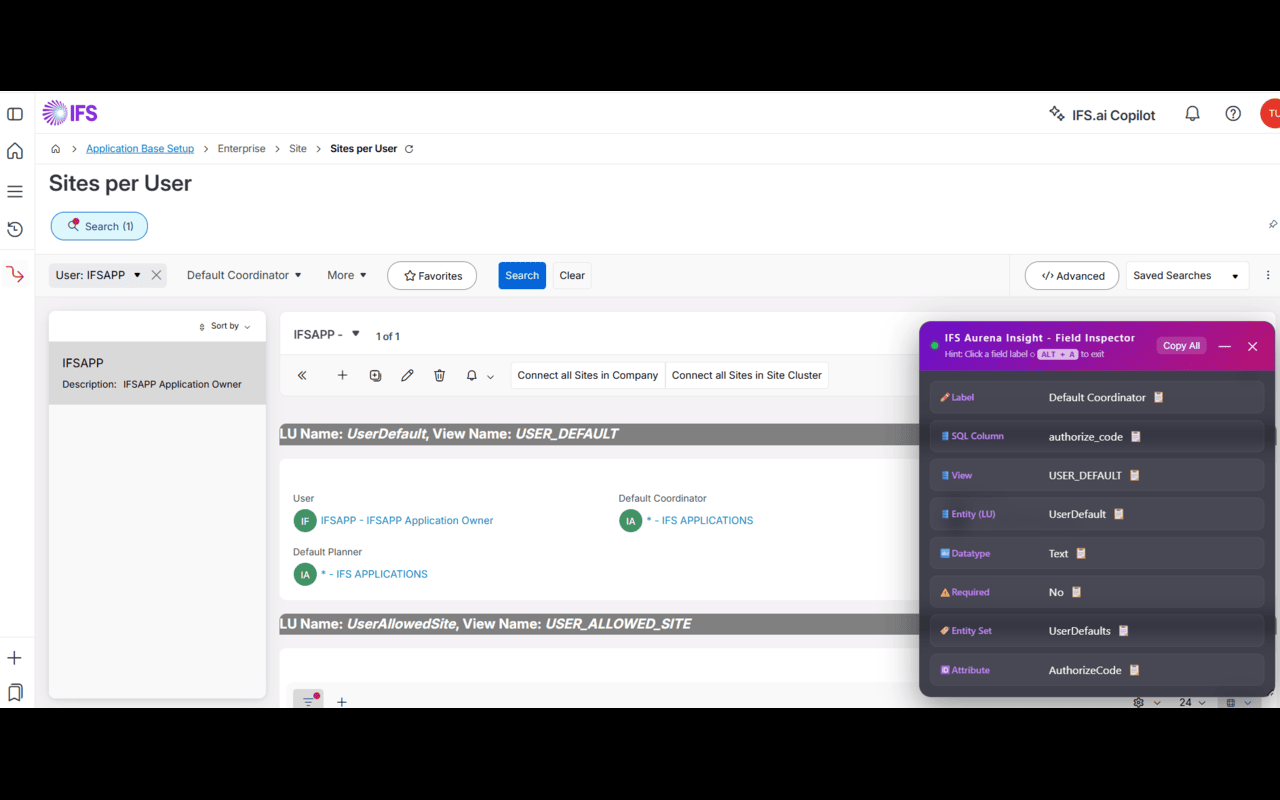Copy the View value USER_DEFAULT
1280x800 pixels.
click(1135, 475)
